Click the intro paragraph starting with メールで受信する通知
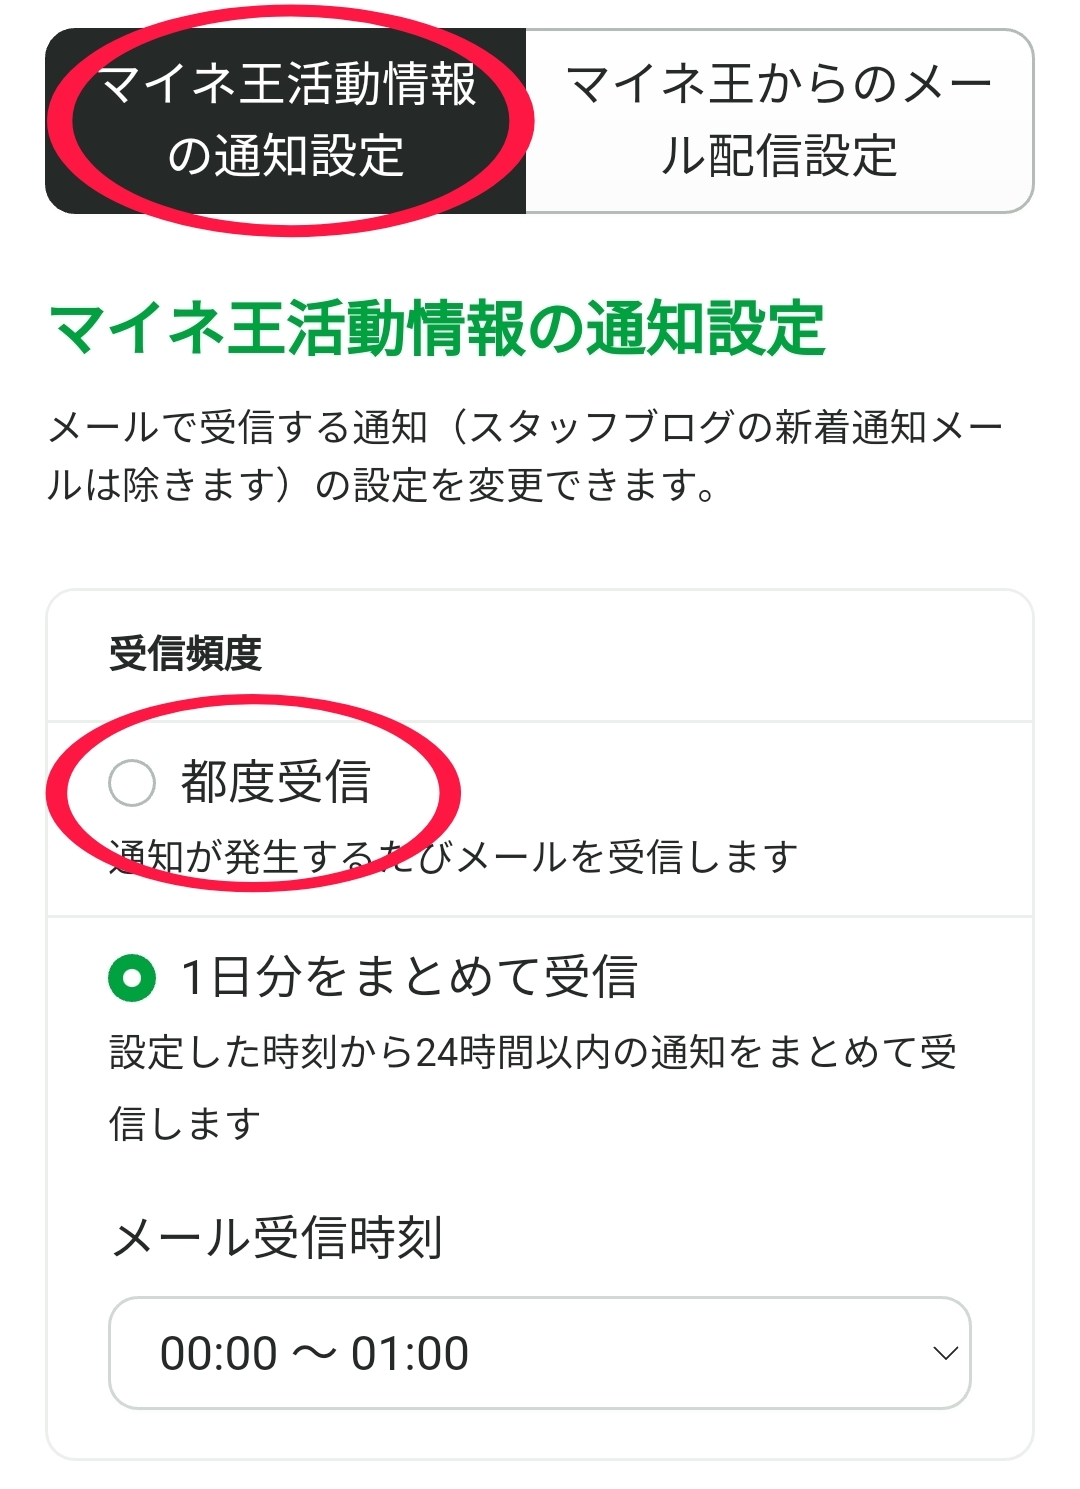1080x1489 pixels. coord(525,428)
